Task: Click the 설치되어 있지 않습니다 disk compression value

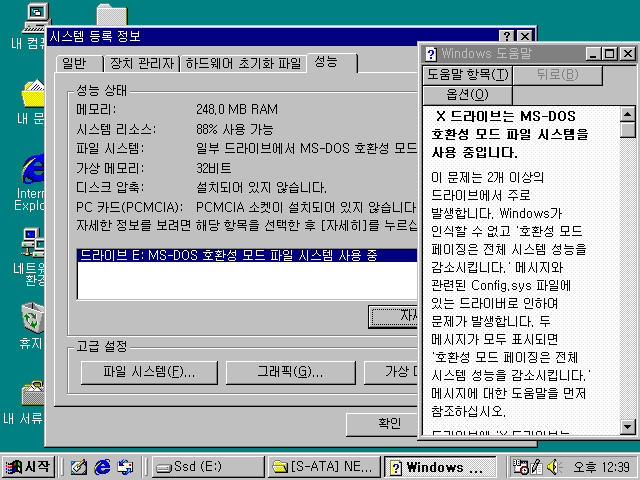Action: 261,188
